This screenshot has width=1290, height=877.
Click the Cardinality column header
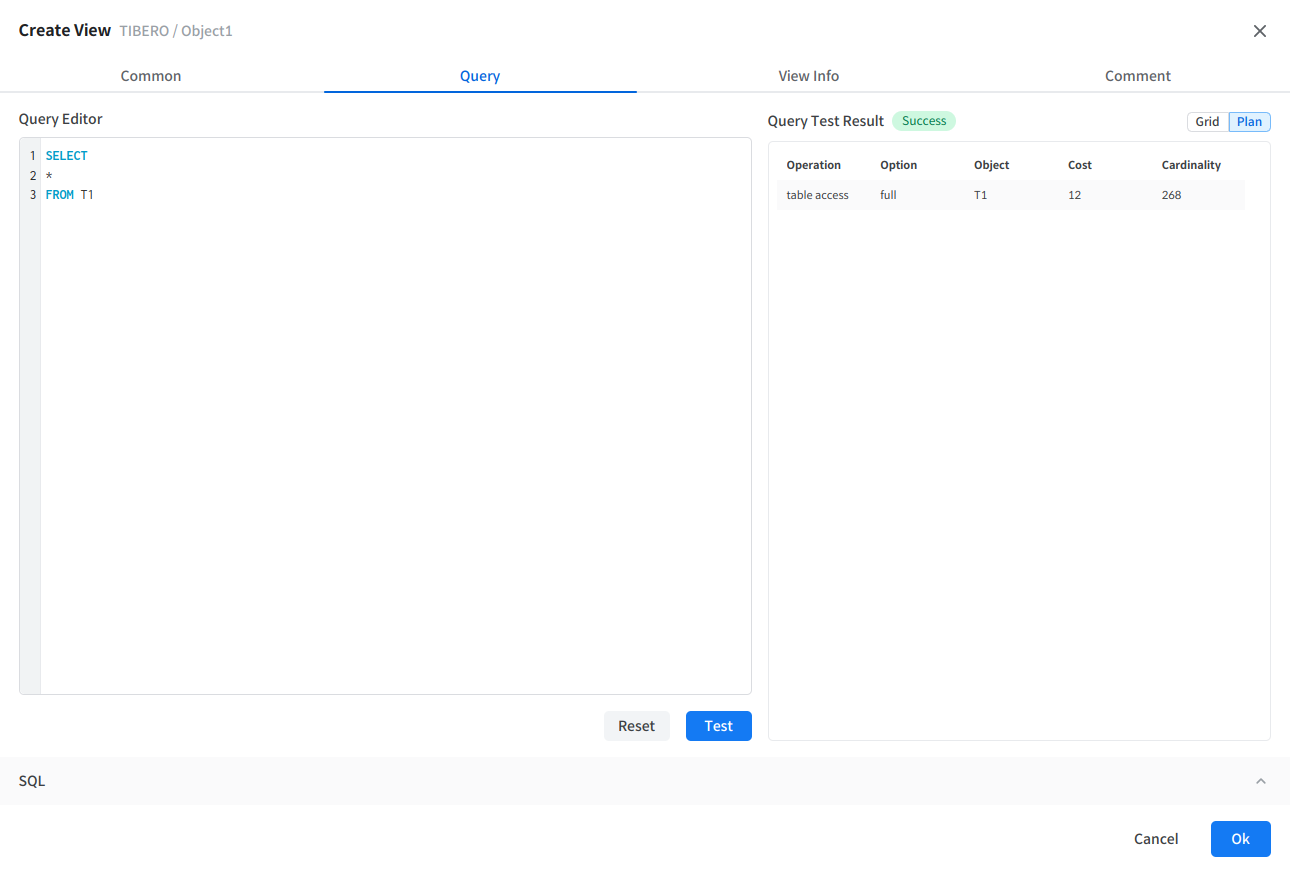[x=1191, y=165]
